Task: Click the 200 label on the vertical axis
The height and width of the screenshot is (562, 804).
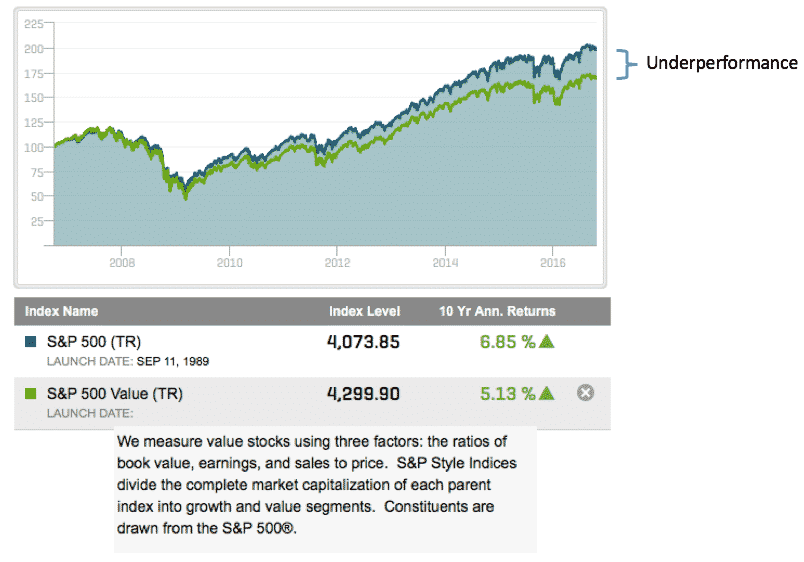Action: pos(38,48)
